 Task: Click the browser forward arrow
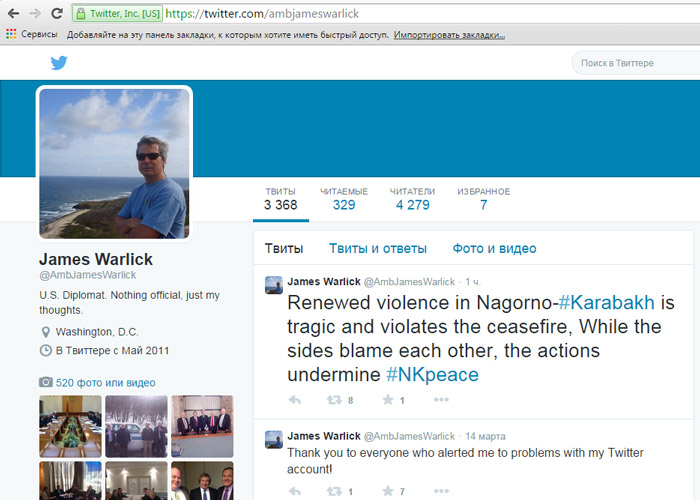pos(35,13)
